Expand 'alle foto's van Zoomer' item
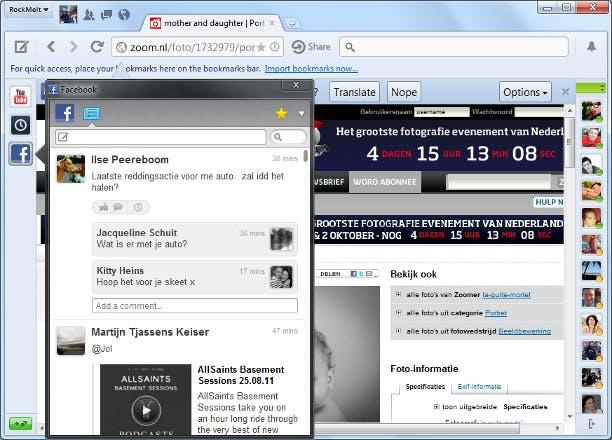 pos(398,294)
